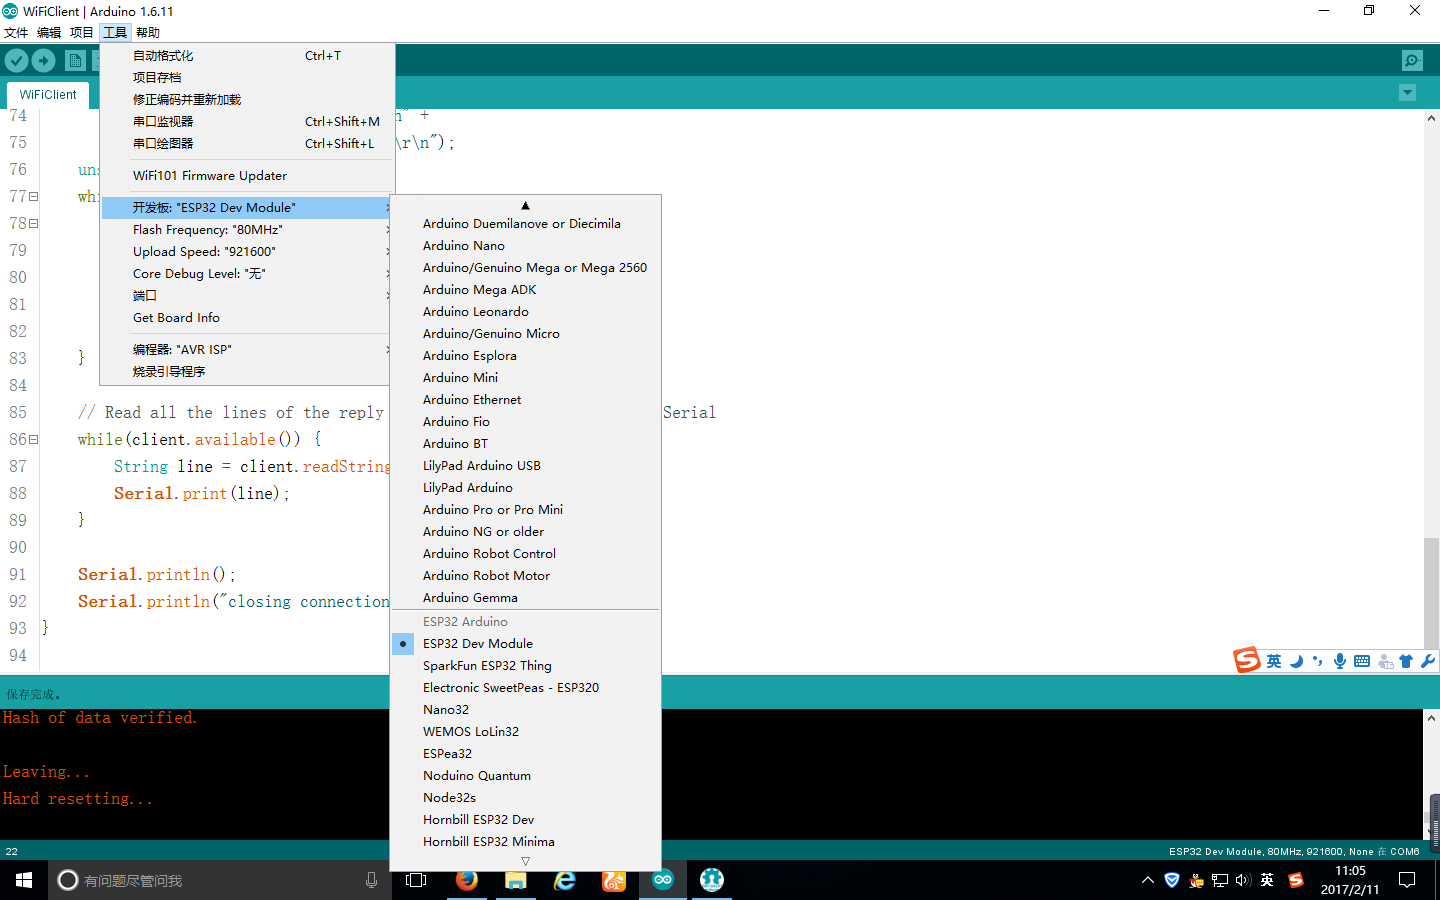Open the Serial Monitor magnifier icon
Viewport: 1440px width, 900px height.
1411,61
